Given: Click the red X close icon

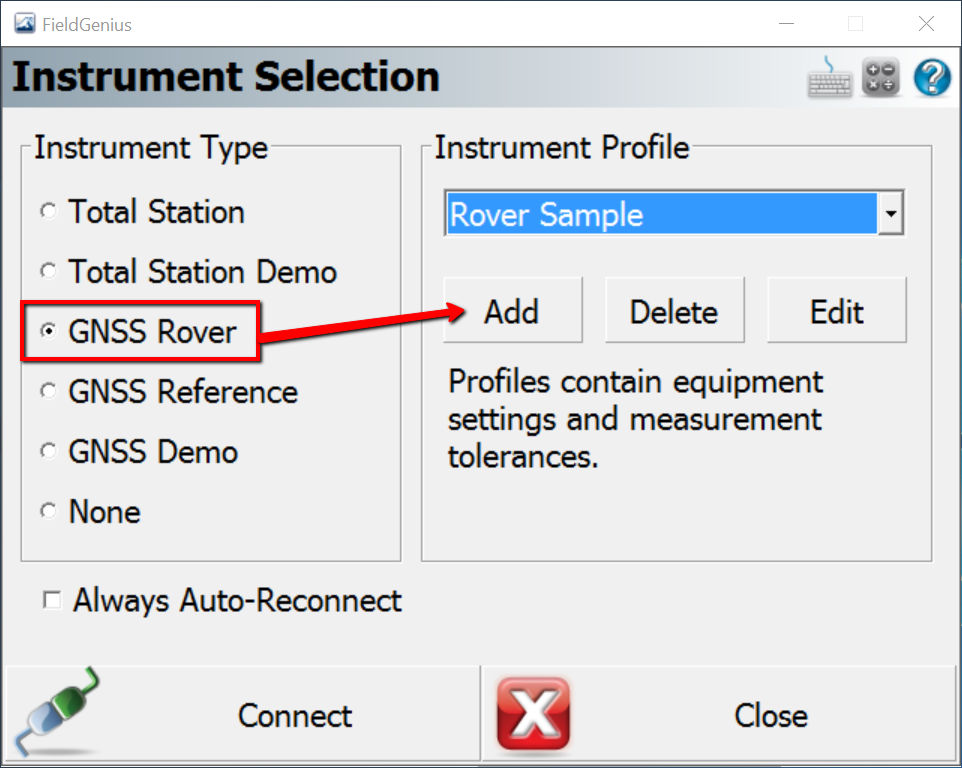Looking at the screenshot, I should (533, 714).
